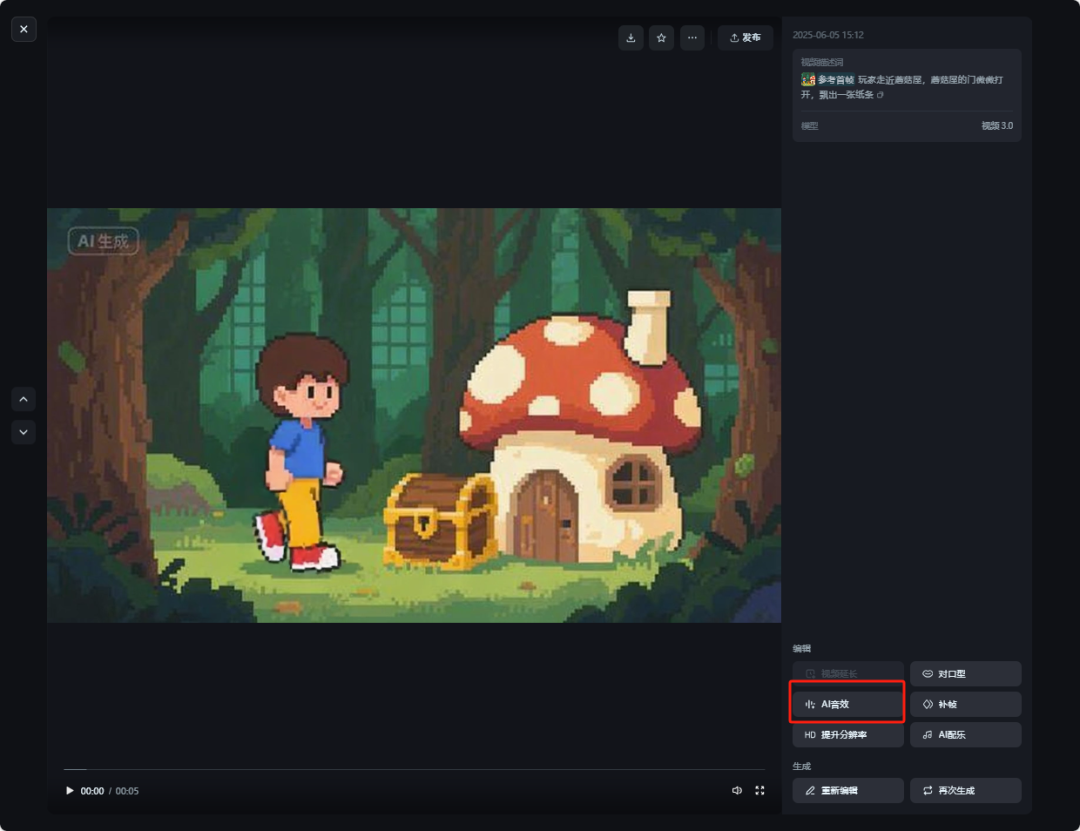Go to next video with down chevron
The height and width of the screenshot is (831, 1080).
(24, 432)
